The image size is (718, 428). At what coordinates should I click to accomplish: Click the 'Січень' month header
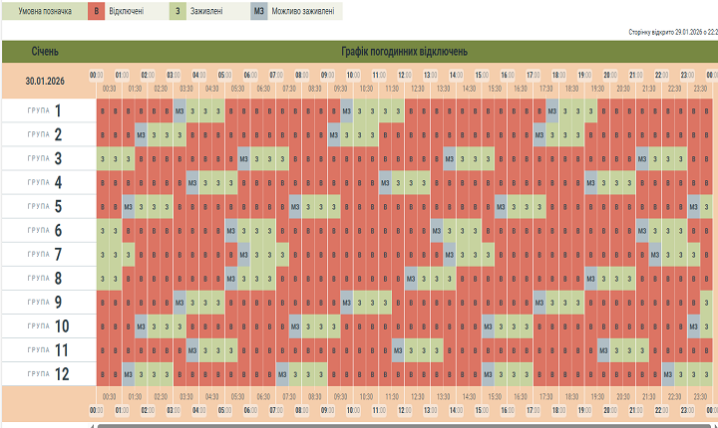point(50,52)
